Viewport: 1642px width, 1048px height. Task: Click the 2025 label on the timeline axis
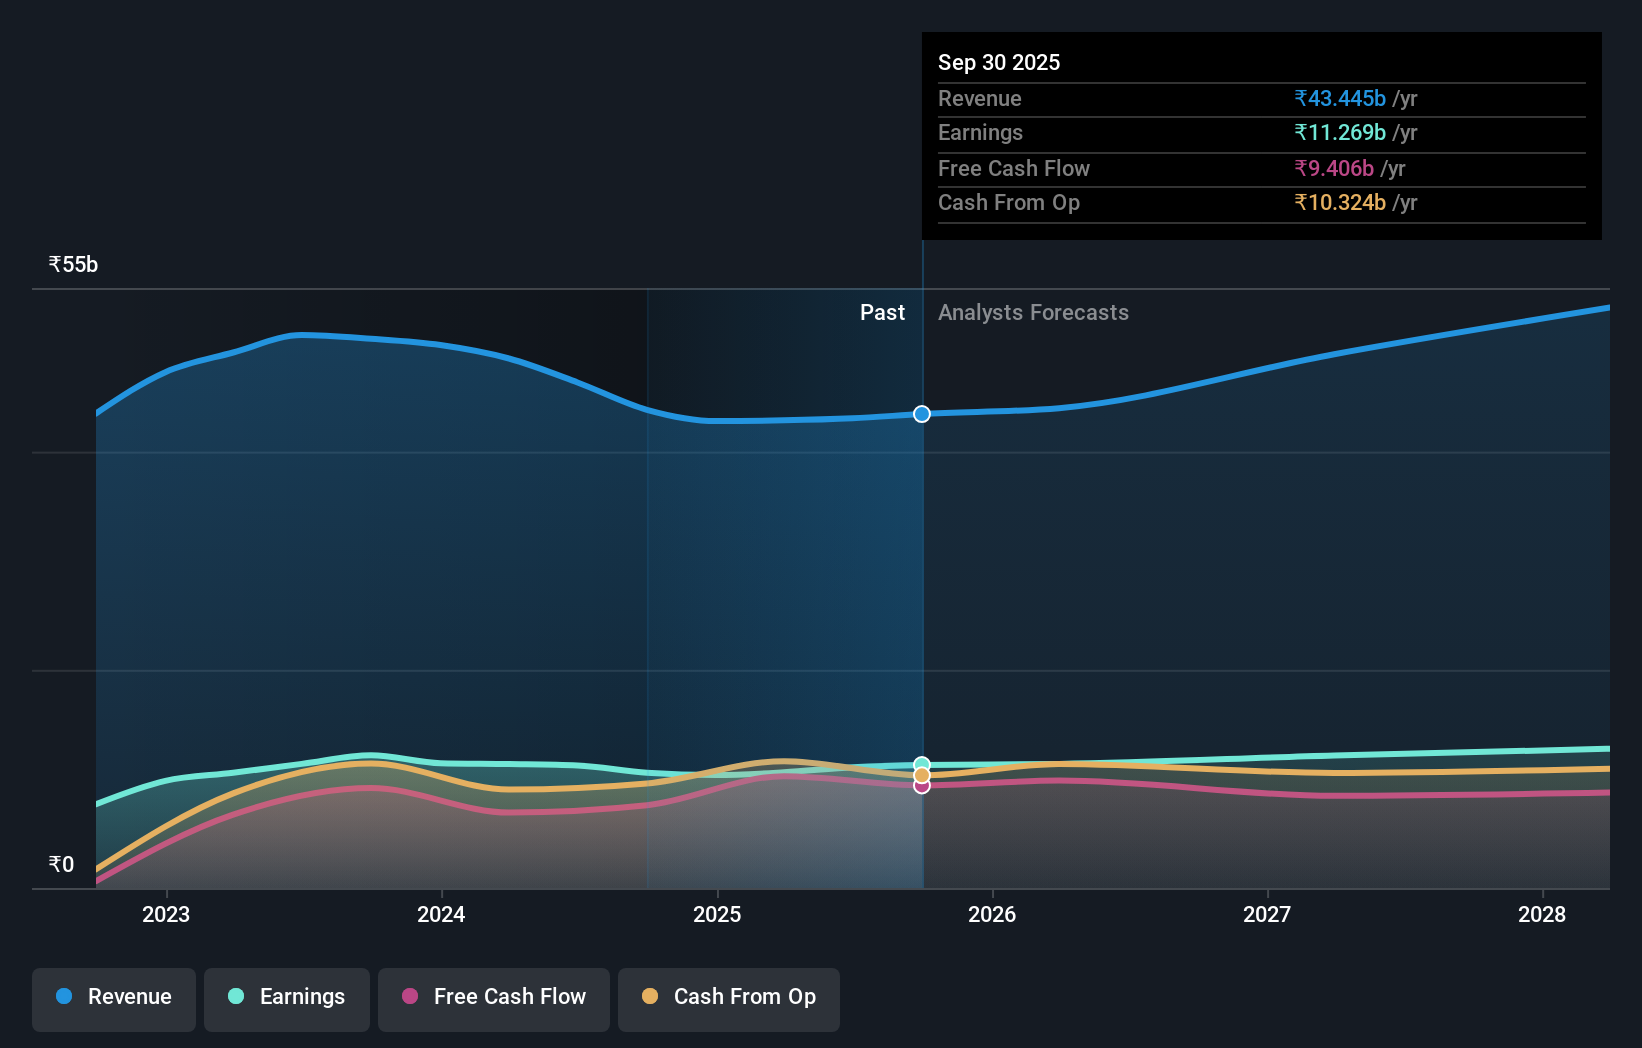click(x=717, y=914)
